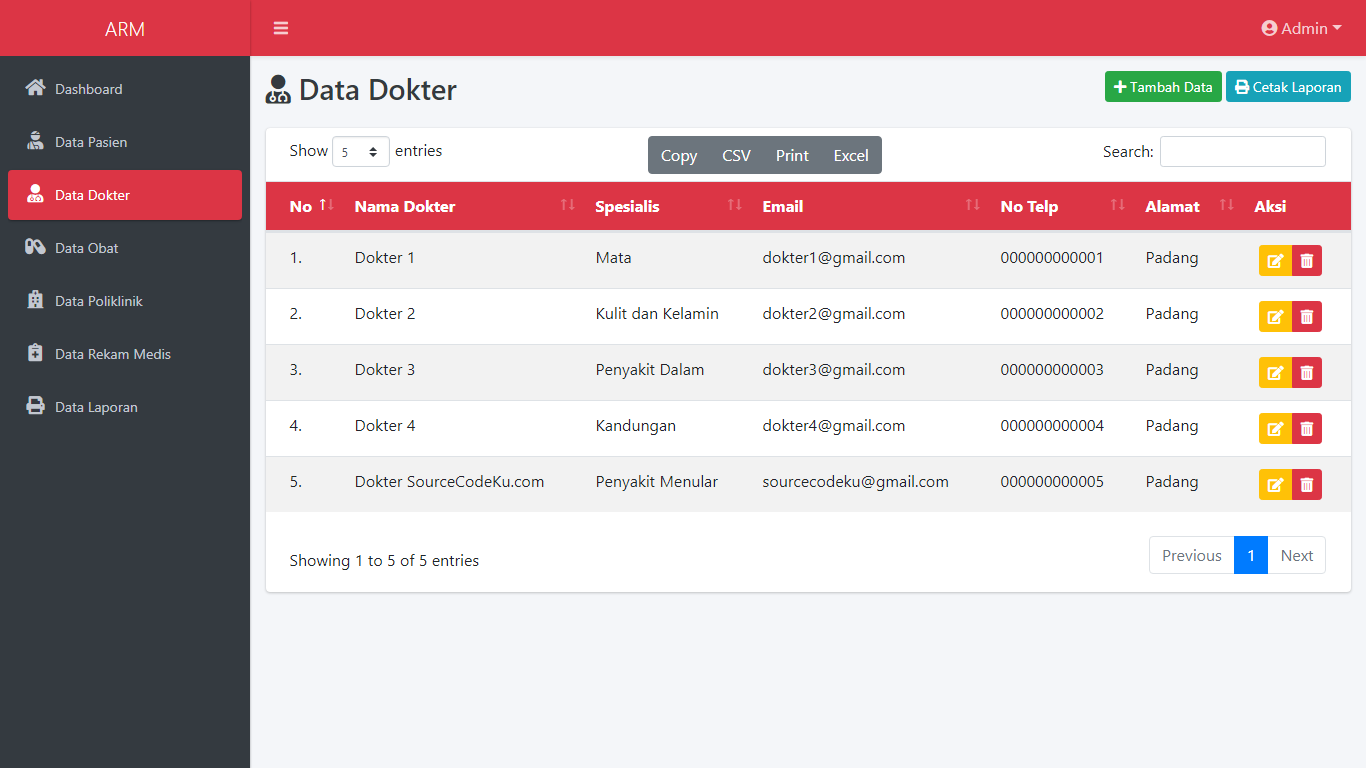Screen dimensions: 1366x768
Task: Edit the Dokter SourceCodeKu.com row
Action: tap(1275, 485)
